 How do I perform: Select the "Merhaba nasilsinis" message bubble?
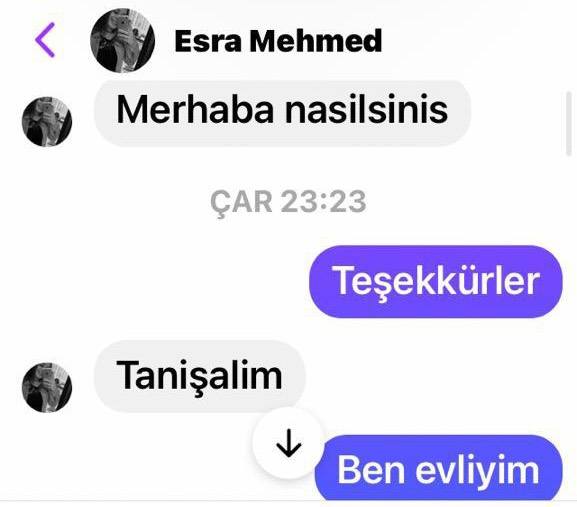282,111
